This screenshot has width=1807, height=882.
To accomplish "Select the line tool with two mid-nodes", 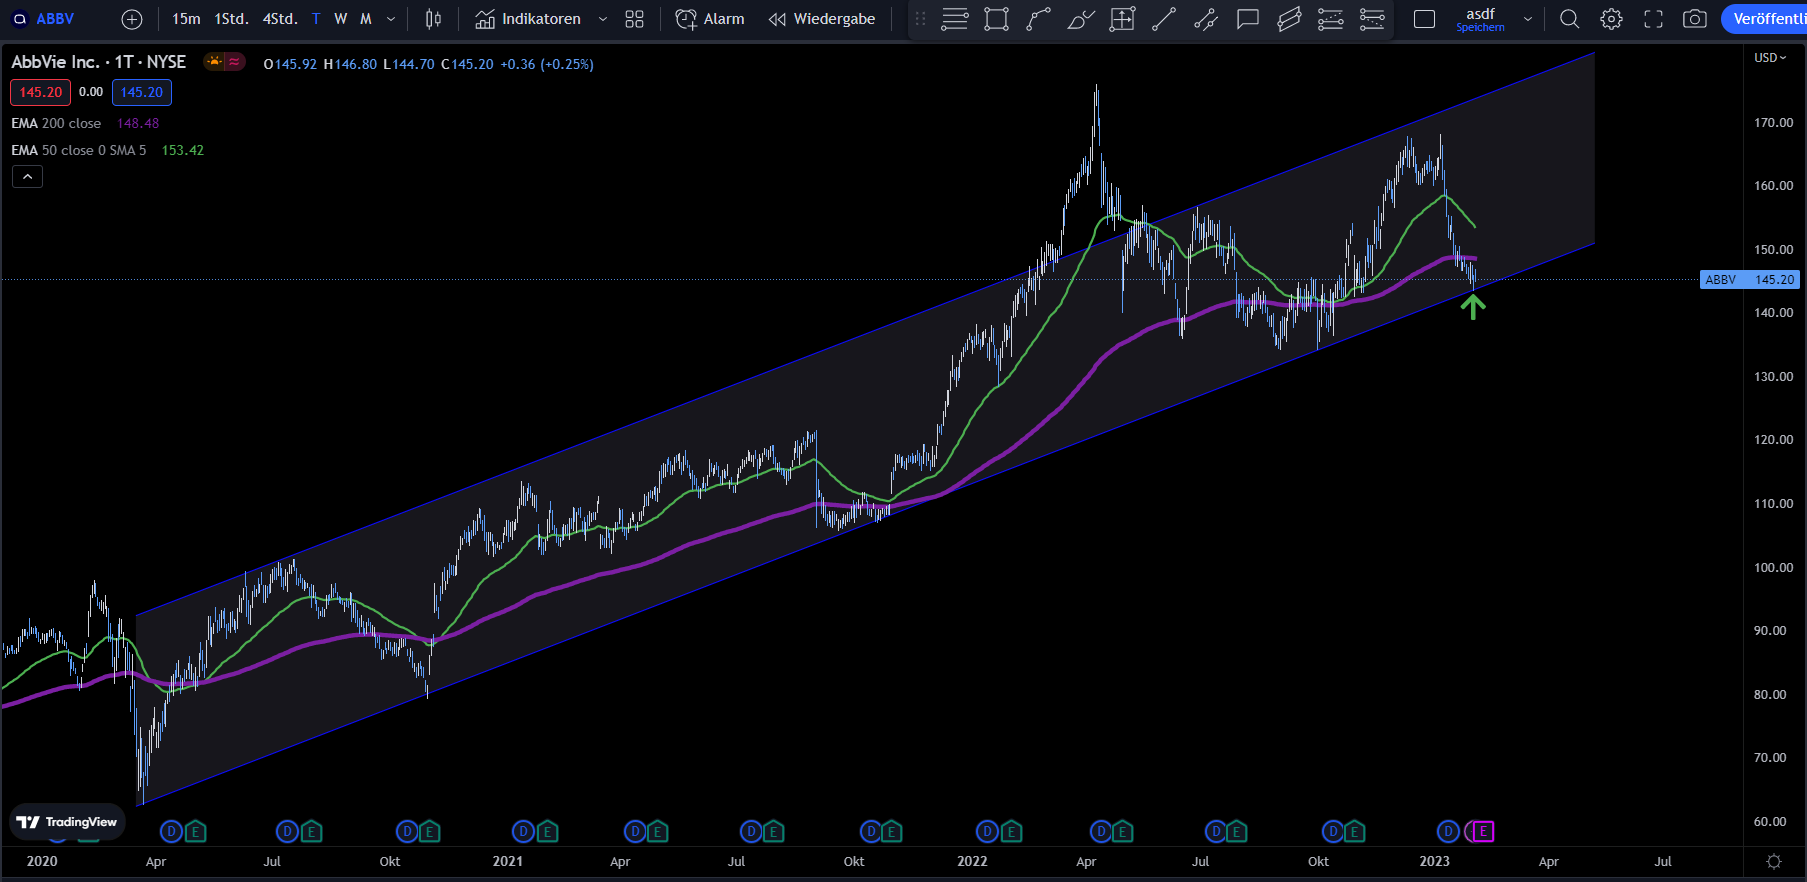I will point(1206,19).
